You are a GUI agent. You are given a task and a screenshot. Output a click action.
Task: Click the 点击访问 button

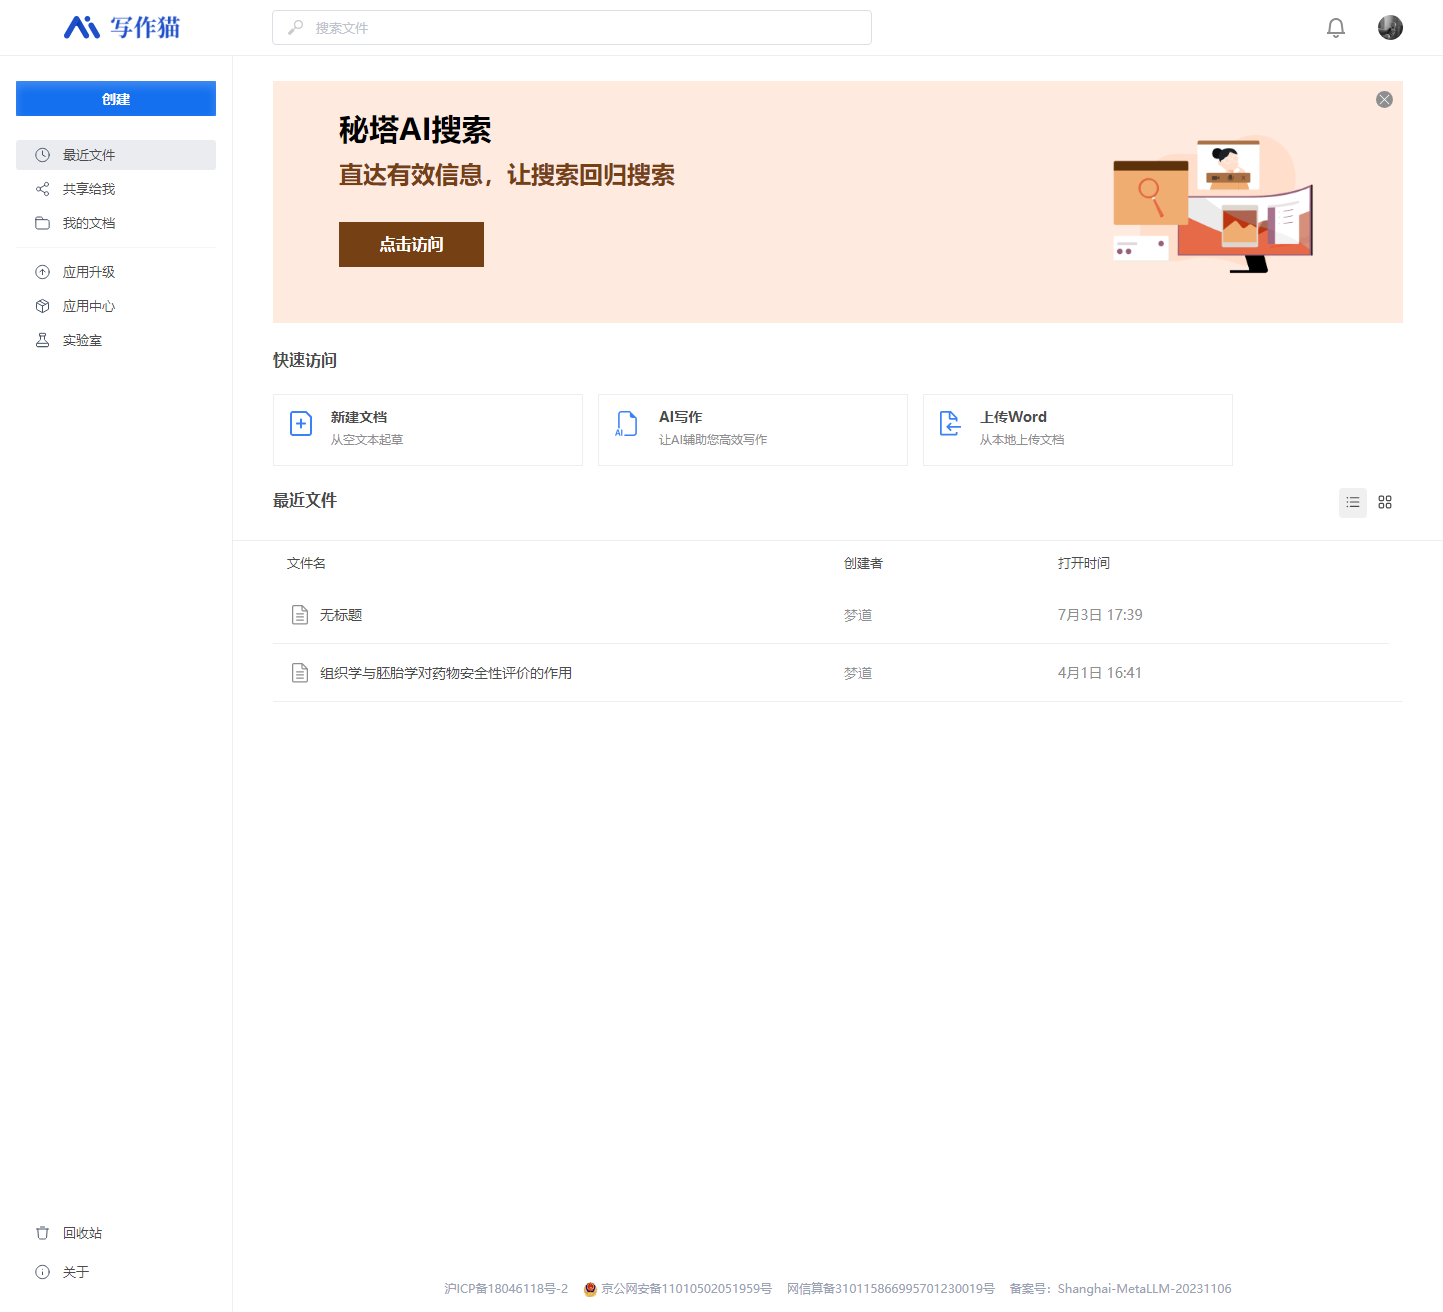pos(411,244)
